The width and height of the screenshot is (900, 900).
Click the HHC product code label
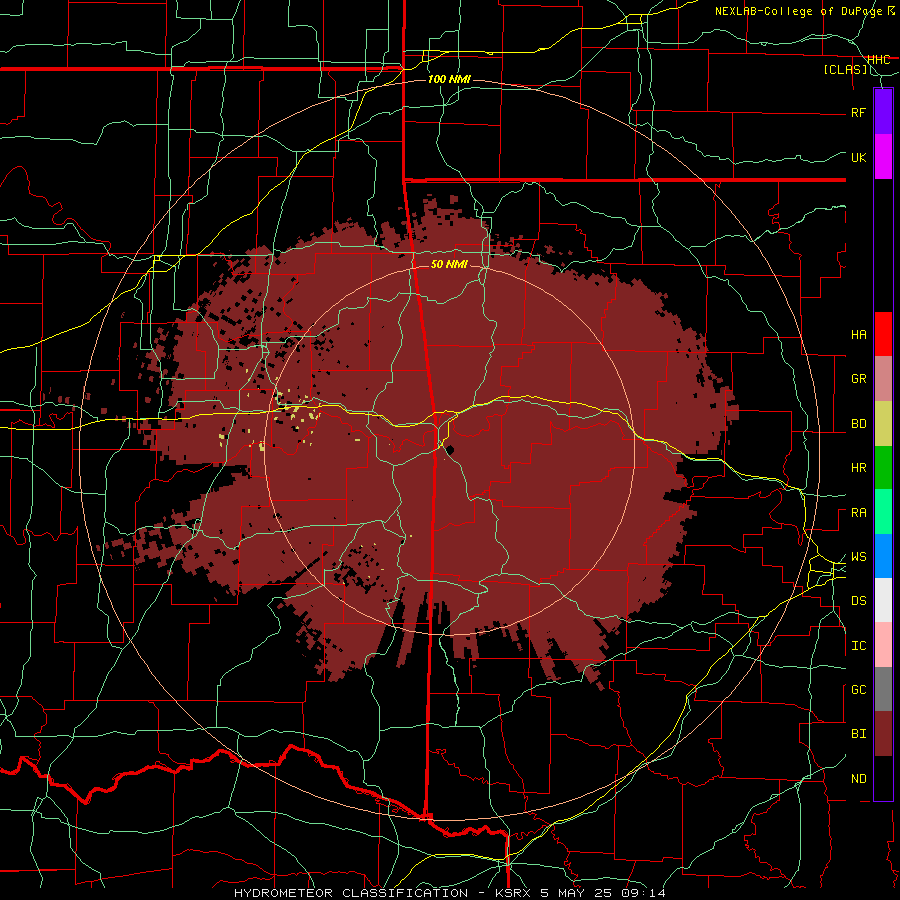[x=879, y=59]
